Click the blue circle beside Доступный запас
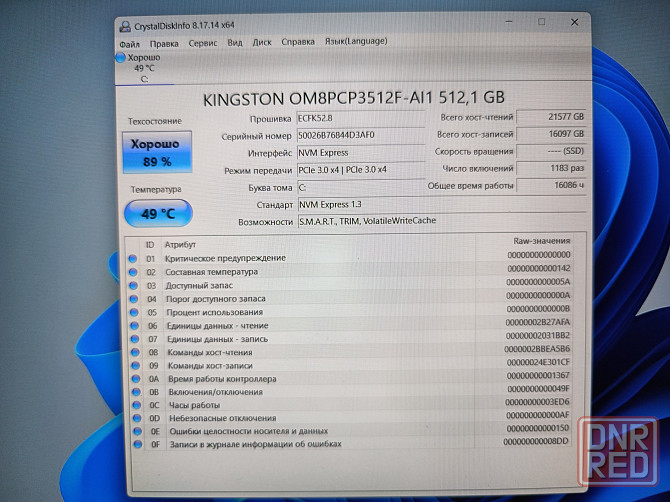This screenshot has width=670, height=502. coord(133,285)
